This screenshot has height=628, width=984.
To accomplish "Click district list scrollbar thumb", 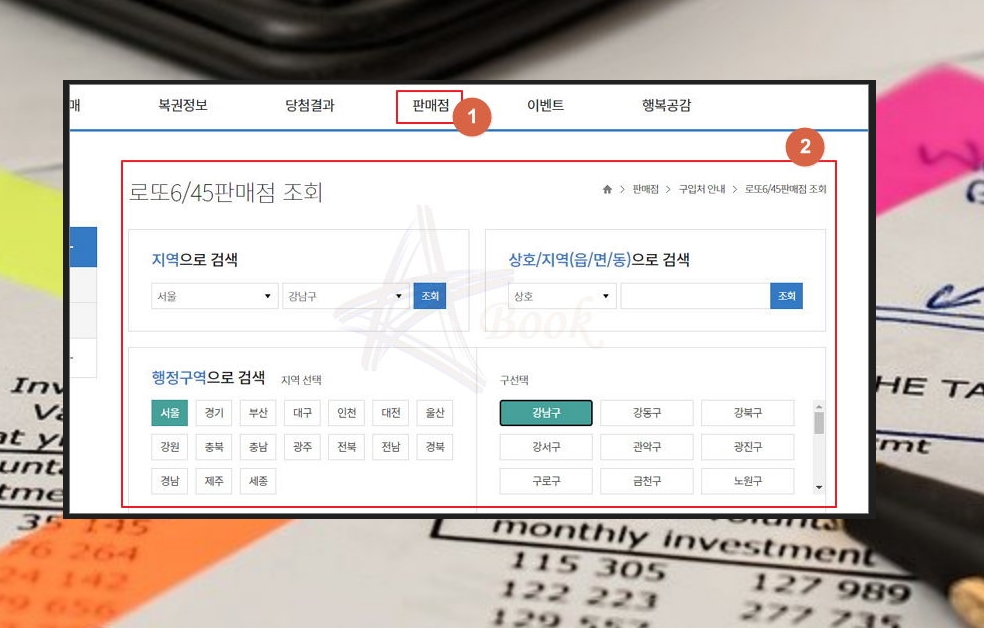I will pyautogui.click(x=819, y=423).
